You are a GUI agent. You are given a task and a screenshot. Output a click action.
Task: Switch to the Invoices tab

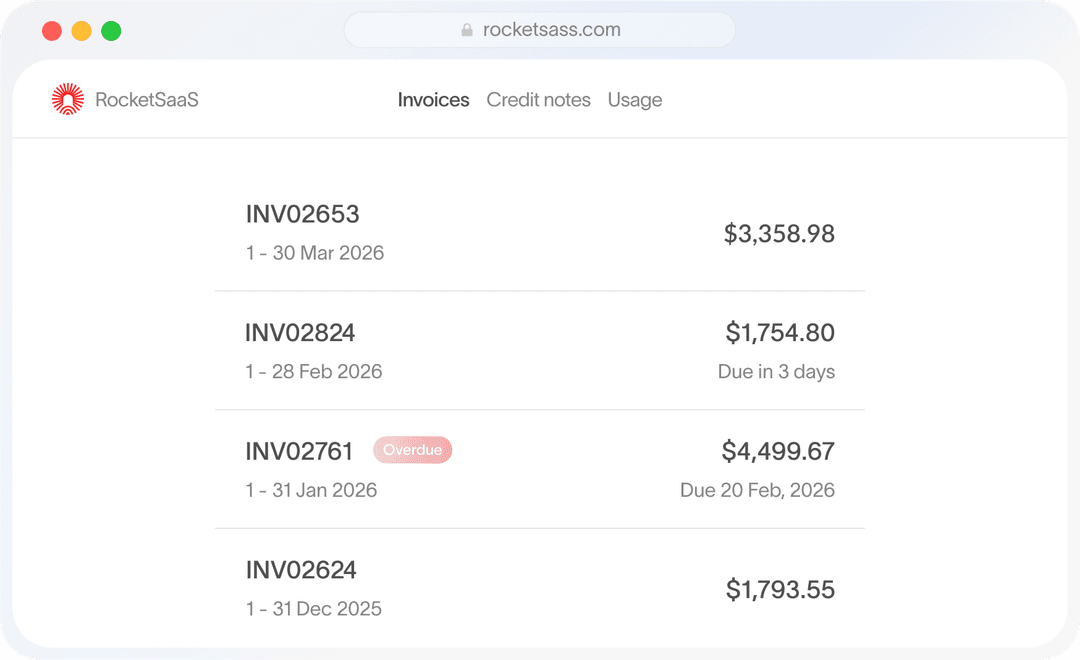(x=433, y=100)
